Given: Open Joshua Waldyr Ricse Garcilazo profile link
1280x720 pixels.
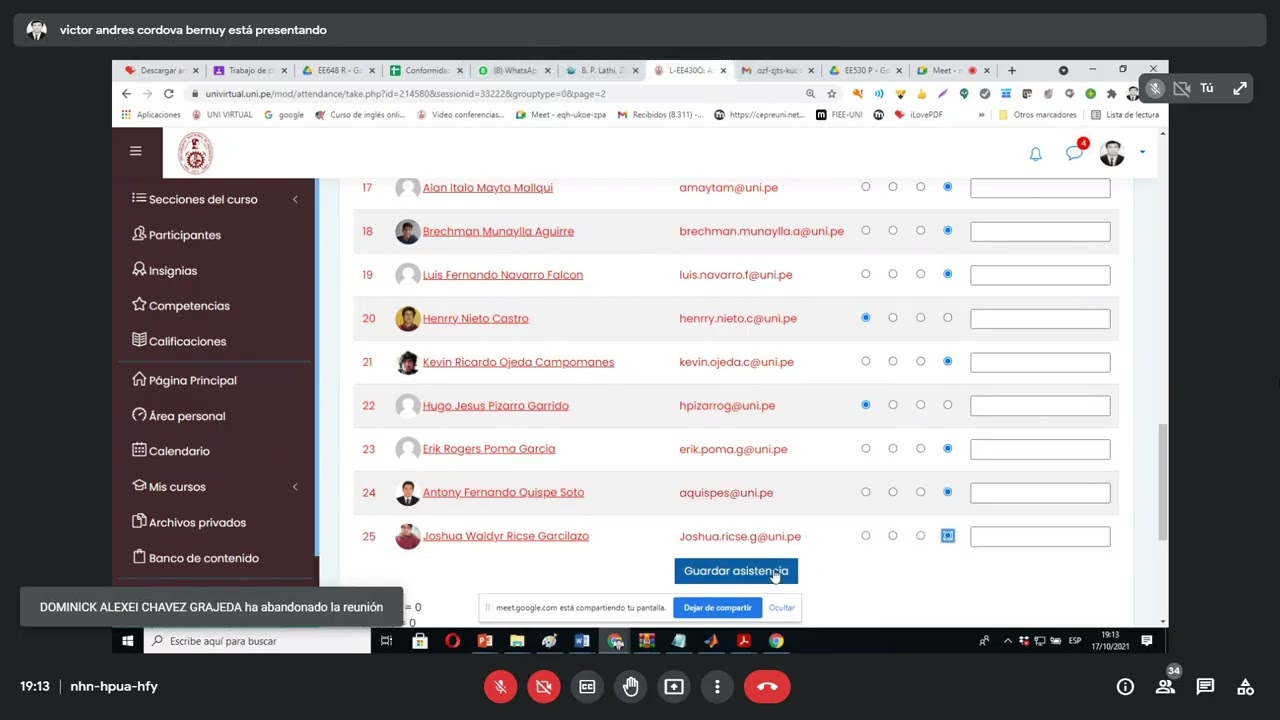Looking at the screenshot, I should 505,536.
